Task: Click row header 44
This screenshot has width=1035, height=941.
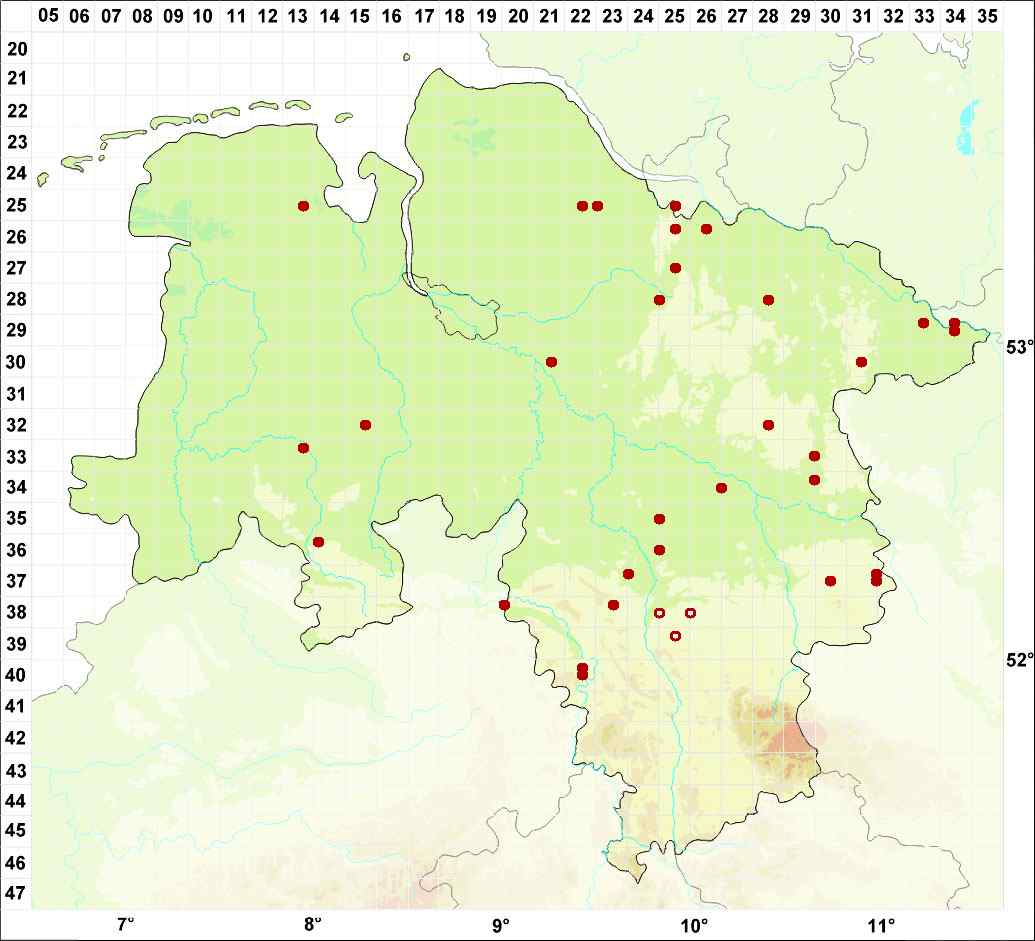Action: tap(17, 800)
